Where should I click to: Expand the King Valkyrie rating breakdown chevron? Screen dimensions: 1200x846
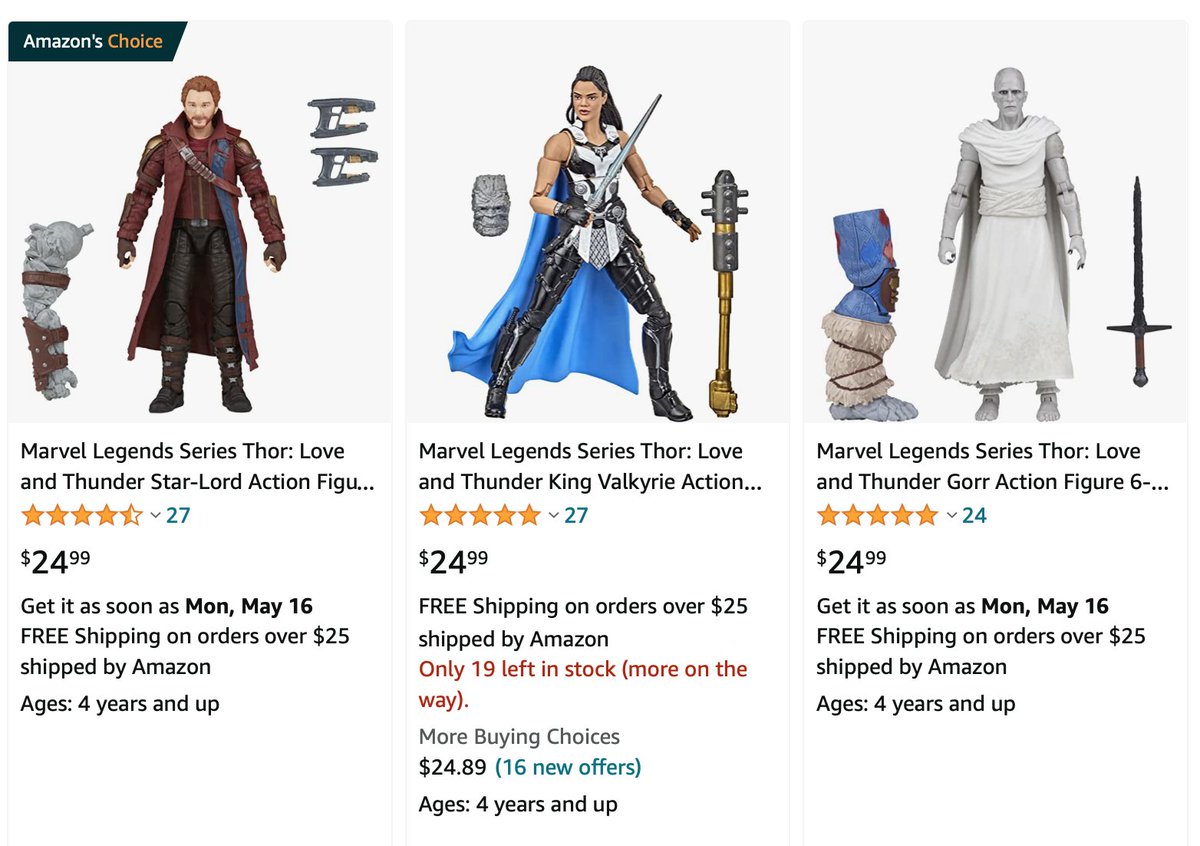(553, 516)
